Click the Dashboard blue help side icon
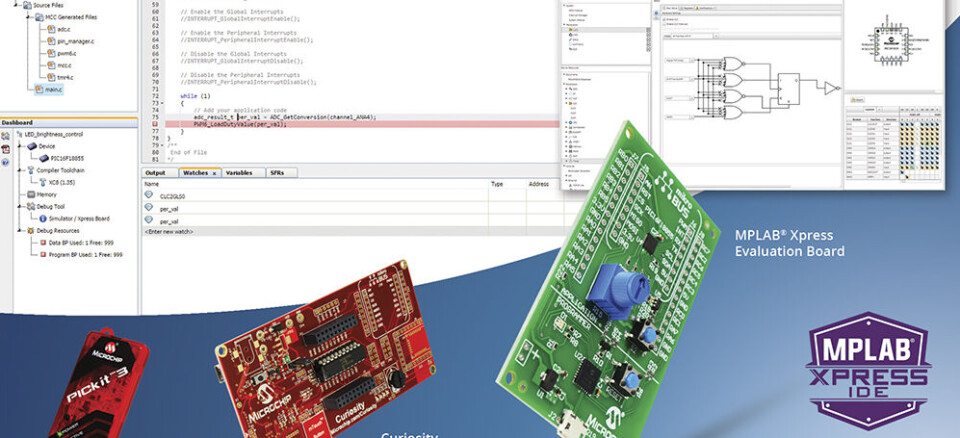 pyautogui.click(x=6, y=162)
